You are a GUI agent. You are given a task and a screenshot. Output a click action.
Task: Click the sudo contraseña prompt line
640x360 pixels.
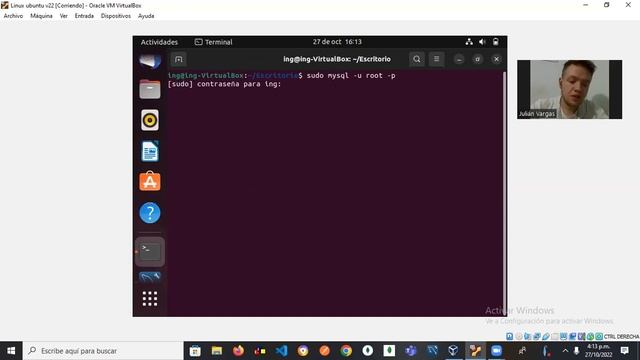pos(224,84)
